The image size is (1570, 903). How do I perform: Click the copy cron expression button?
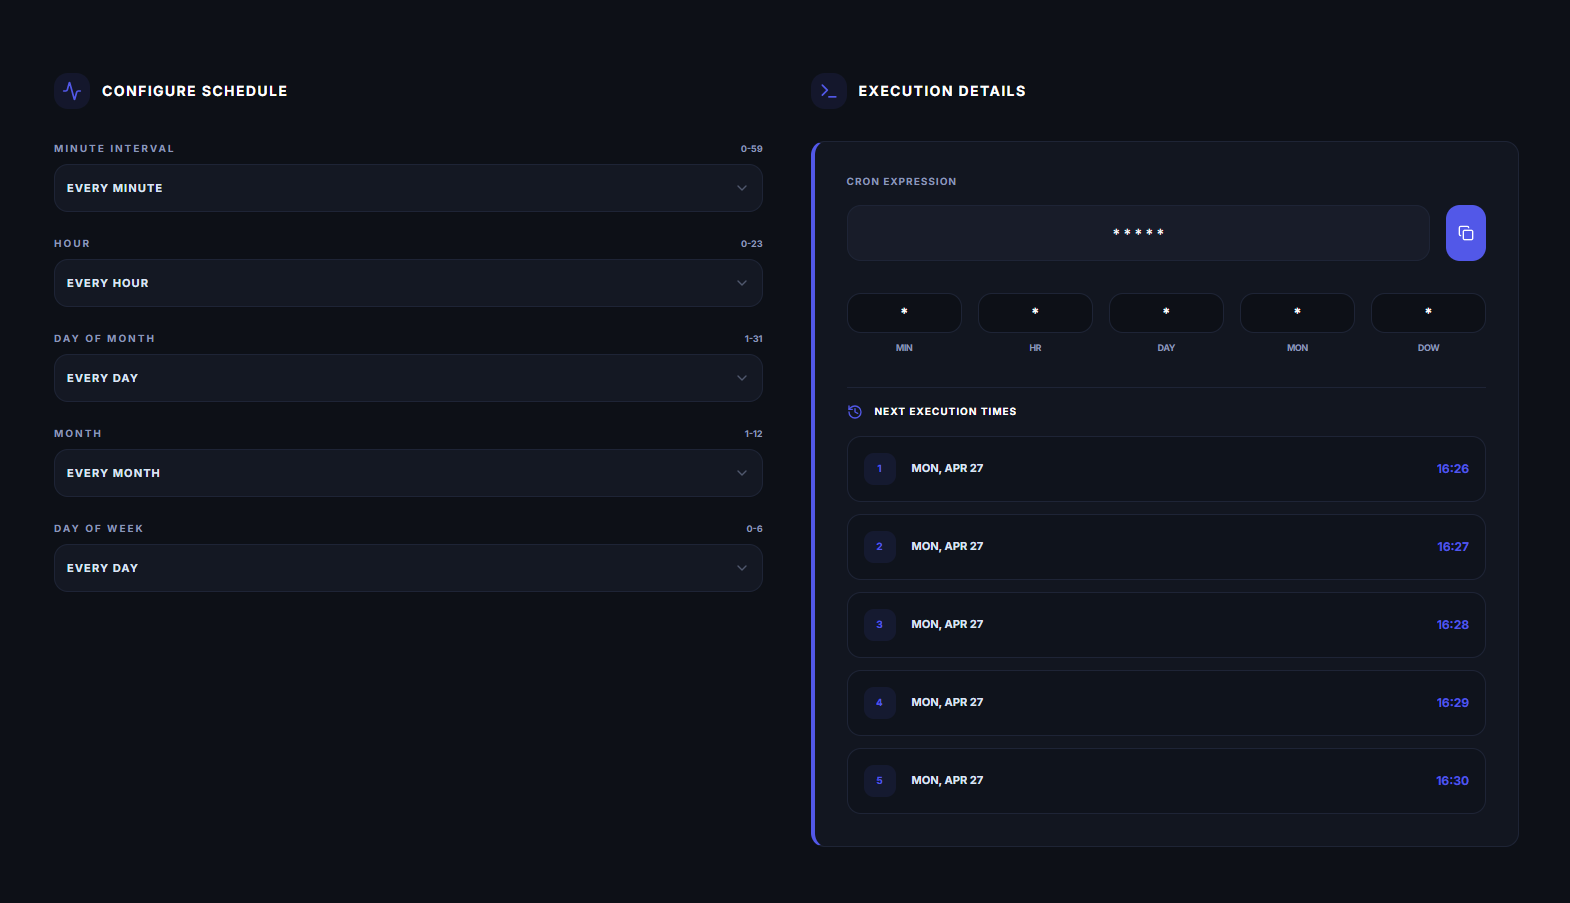(x=1465, y=233)
